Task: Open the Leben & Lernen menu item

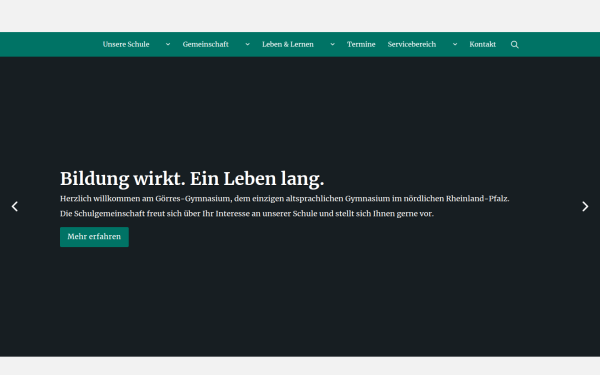Action: pyautogui.click(x=288, y=44)
